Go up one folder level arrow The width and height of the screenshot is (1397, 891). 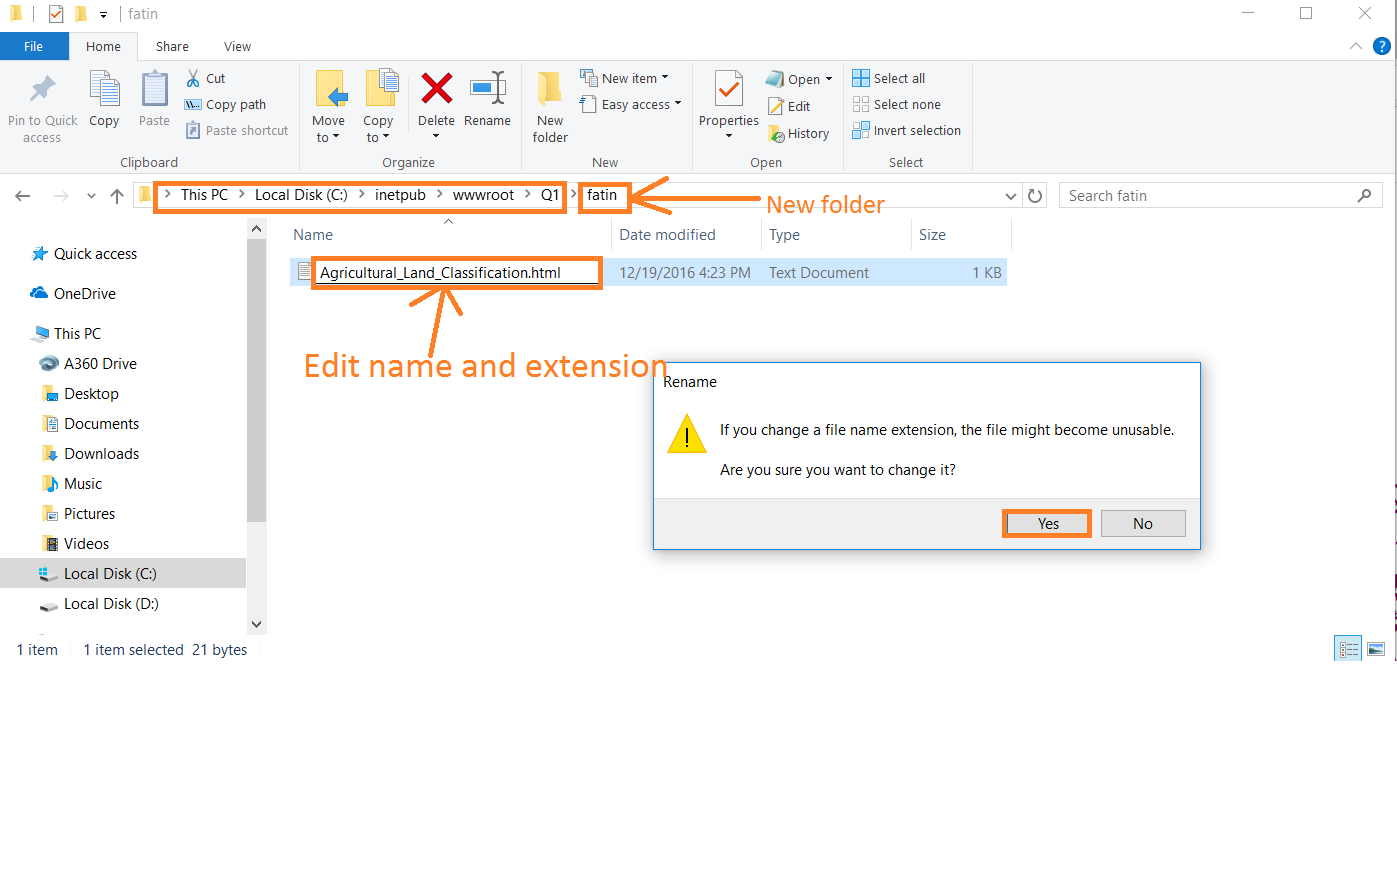(x=117, y=196)
